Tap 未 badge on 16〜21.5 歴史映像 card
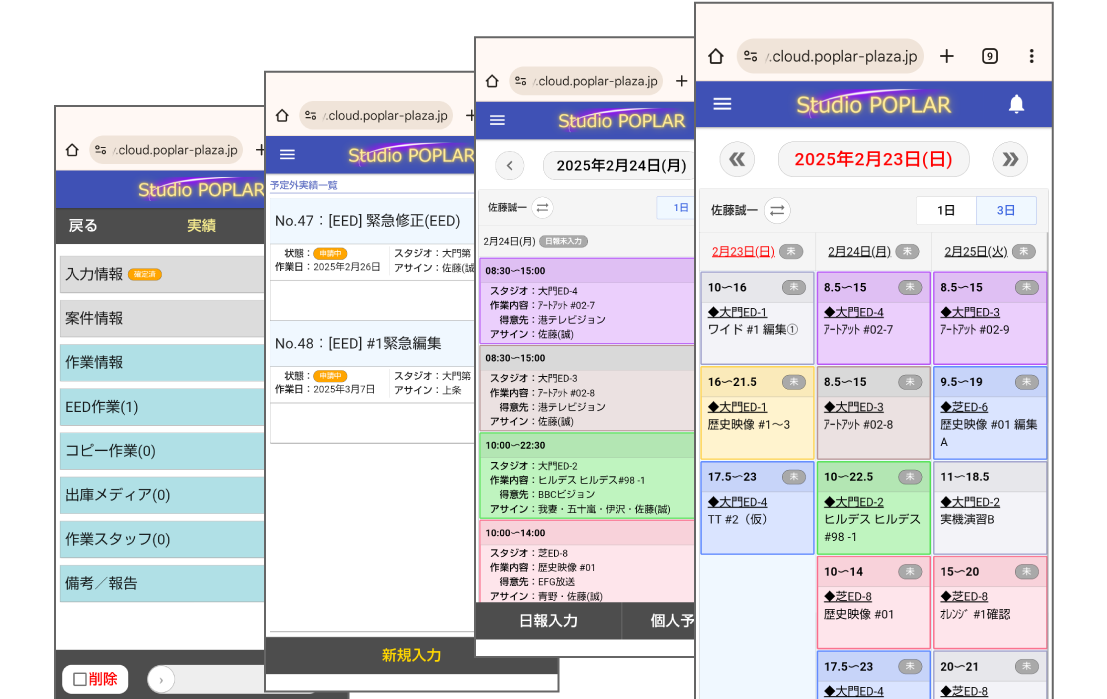The image size is (1107, 699). [x=794, y=382]
